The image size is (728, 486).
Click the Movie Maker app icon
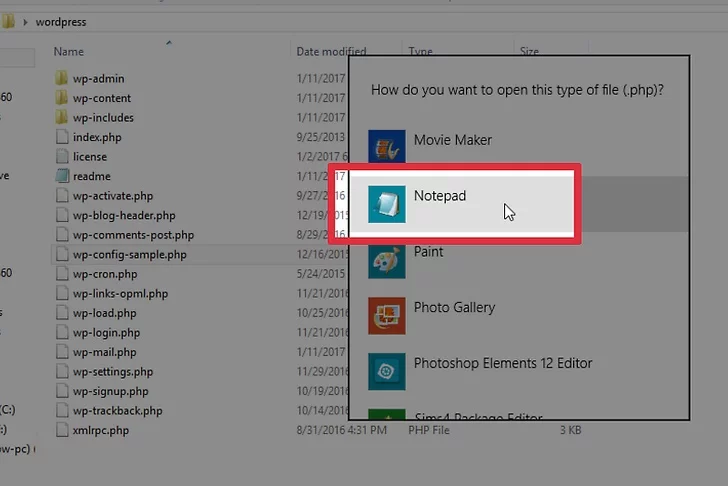386,147
